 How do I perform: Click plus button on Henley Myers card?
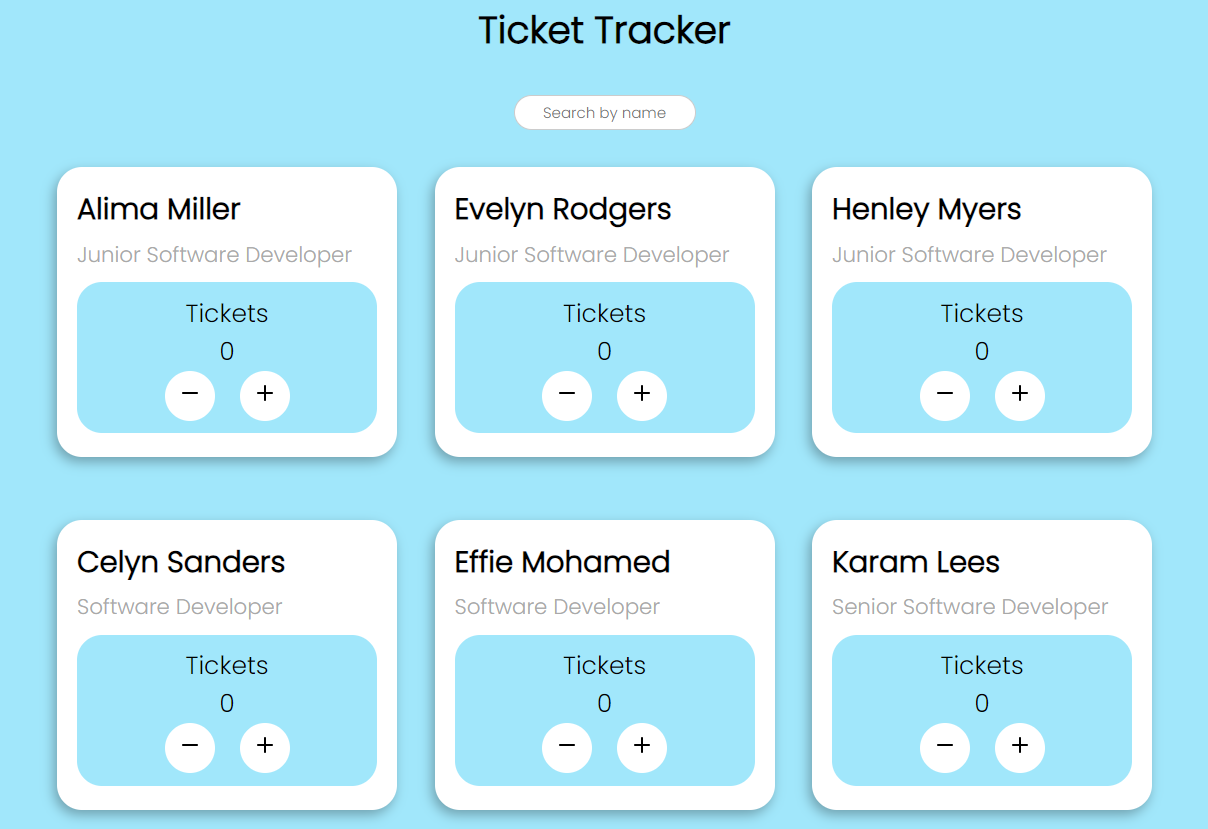point(1020,395)
